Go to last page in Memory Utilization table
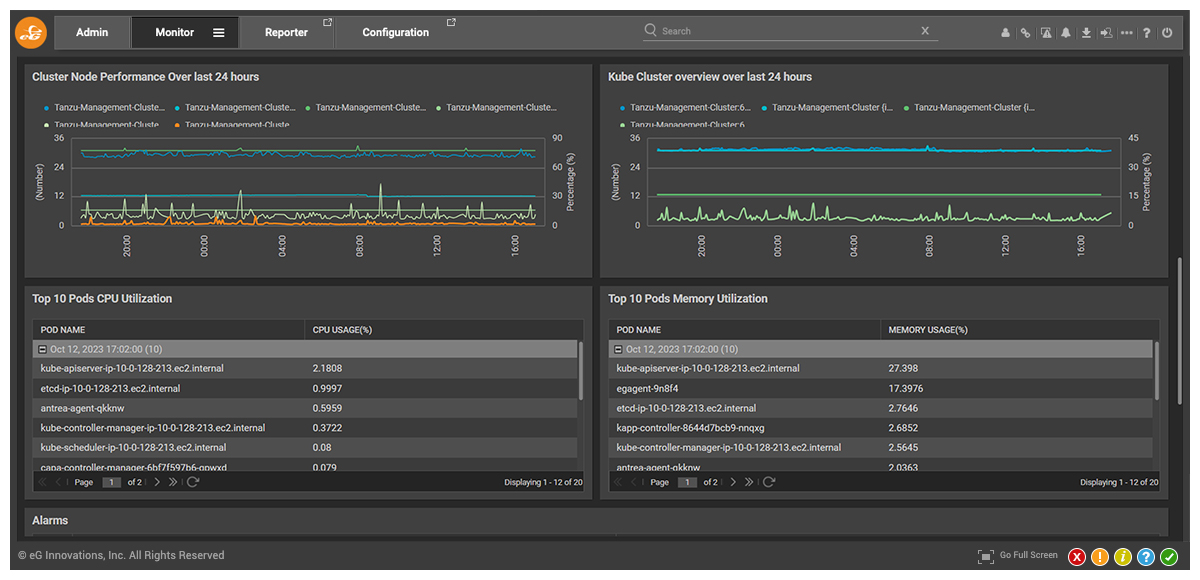 (749, 482)
